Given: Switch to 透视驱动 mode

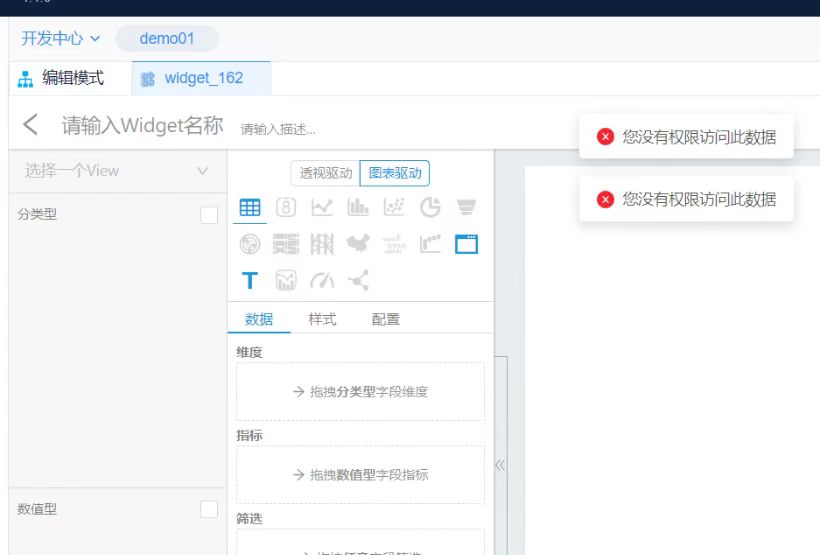Looking at the screenshot, I should coord(325,173).
